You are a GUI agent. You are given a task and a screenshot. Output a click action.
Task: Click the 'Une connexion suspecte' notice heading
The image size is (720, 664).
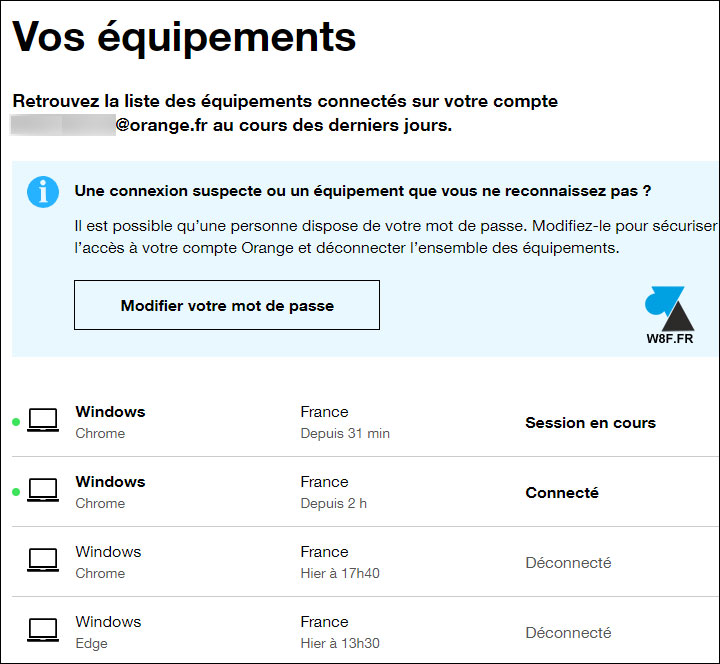tap(363, 191)
